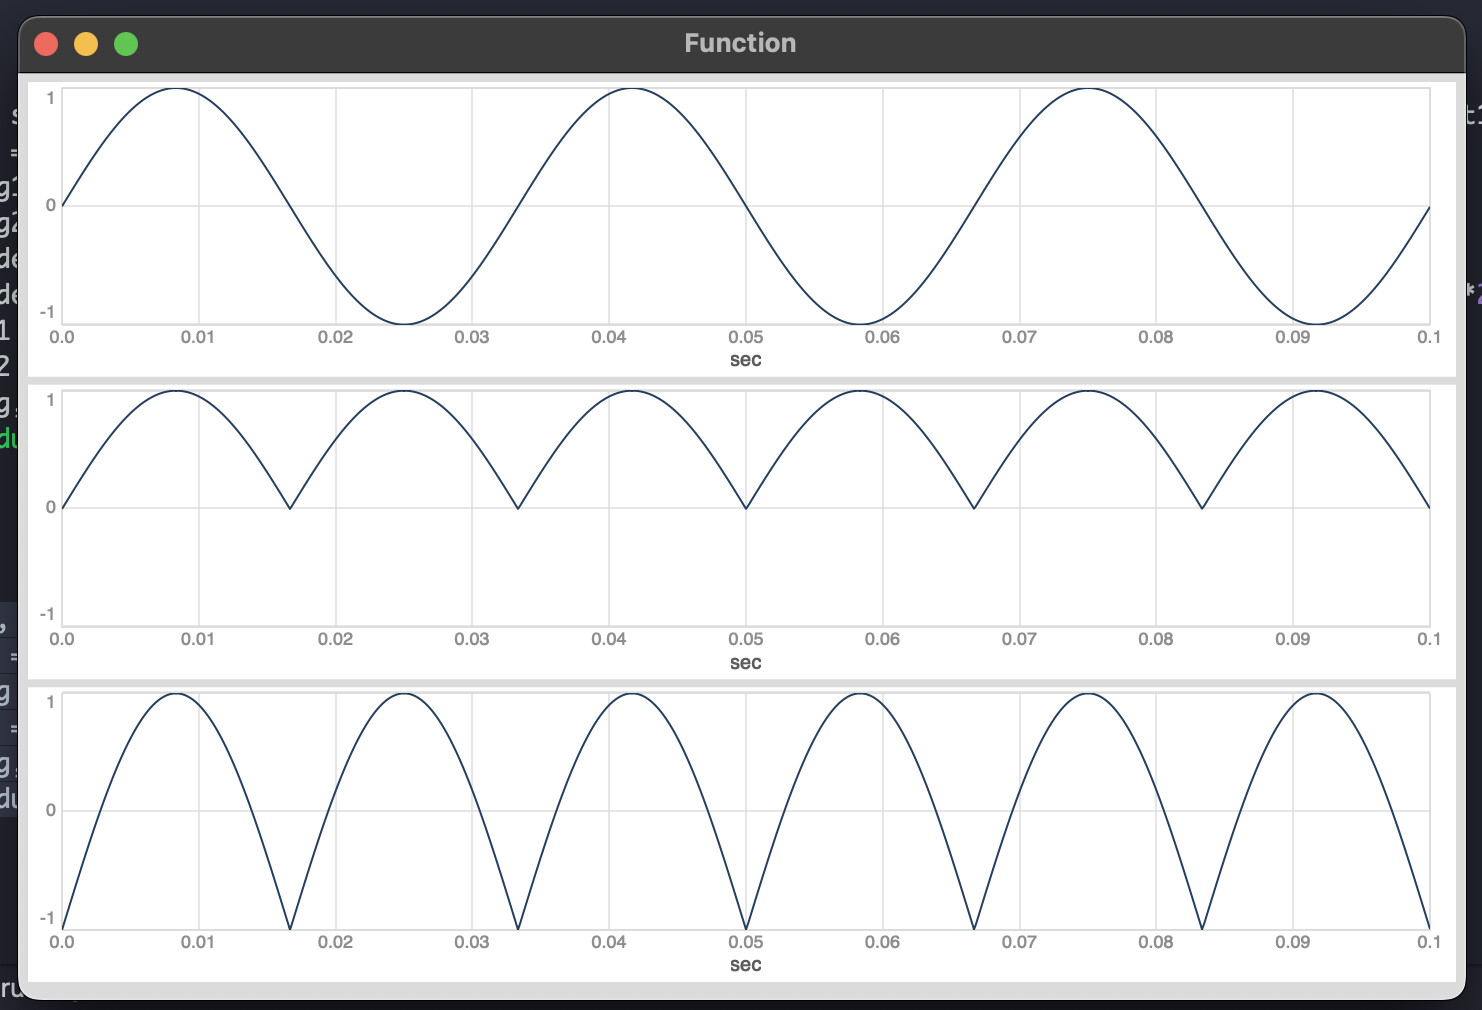Screen dimensions: 1482x1010
Task: Select the 0.05 tick label under top plot
Action: (x=745, y=337)
